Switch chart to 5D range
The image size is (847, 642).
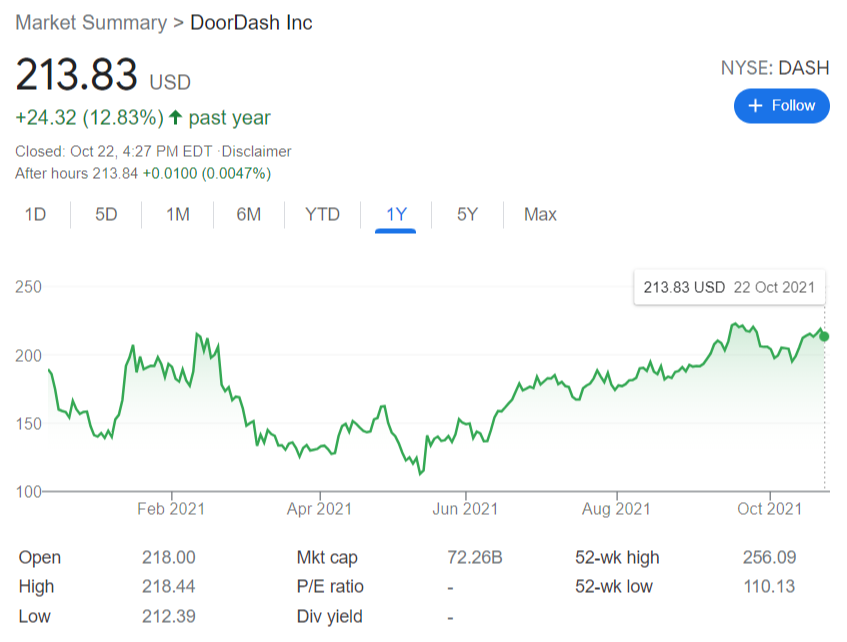[106, 215]
